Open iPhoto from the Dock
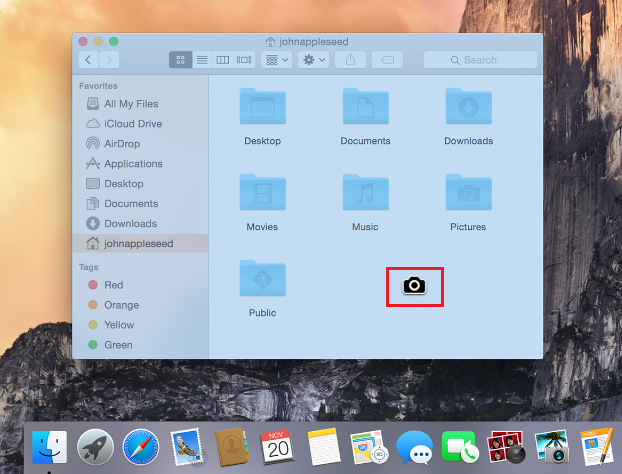The image size is (622, 474). (x=552, y=447)
